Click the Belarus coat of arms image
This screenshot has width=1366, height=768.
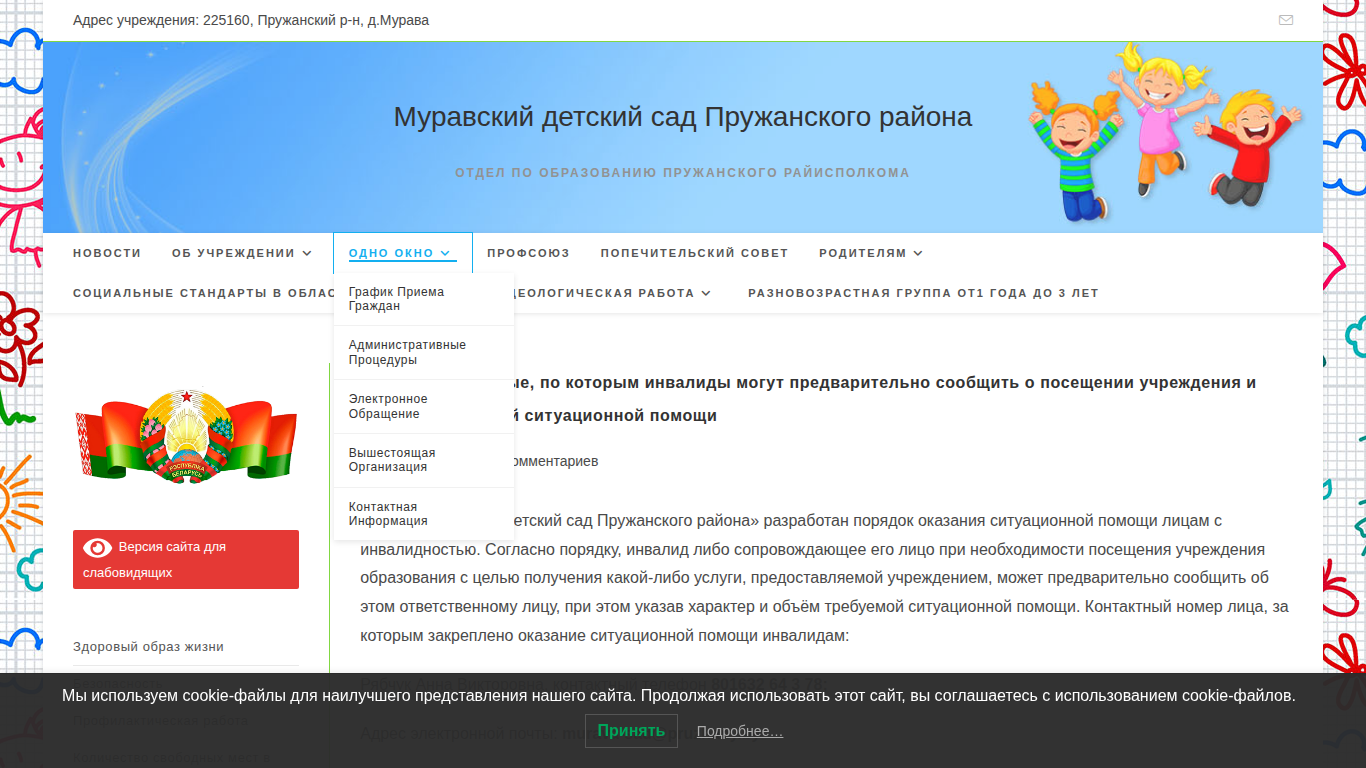coord(186,436)
